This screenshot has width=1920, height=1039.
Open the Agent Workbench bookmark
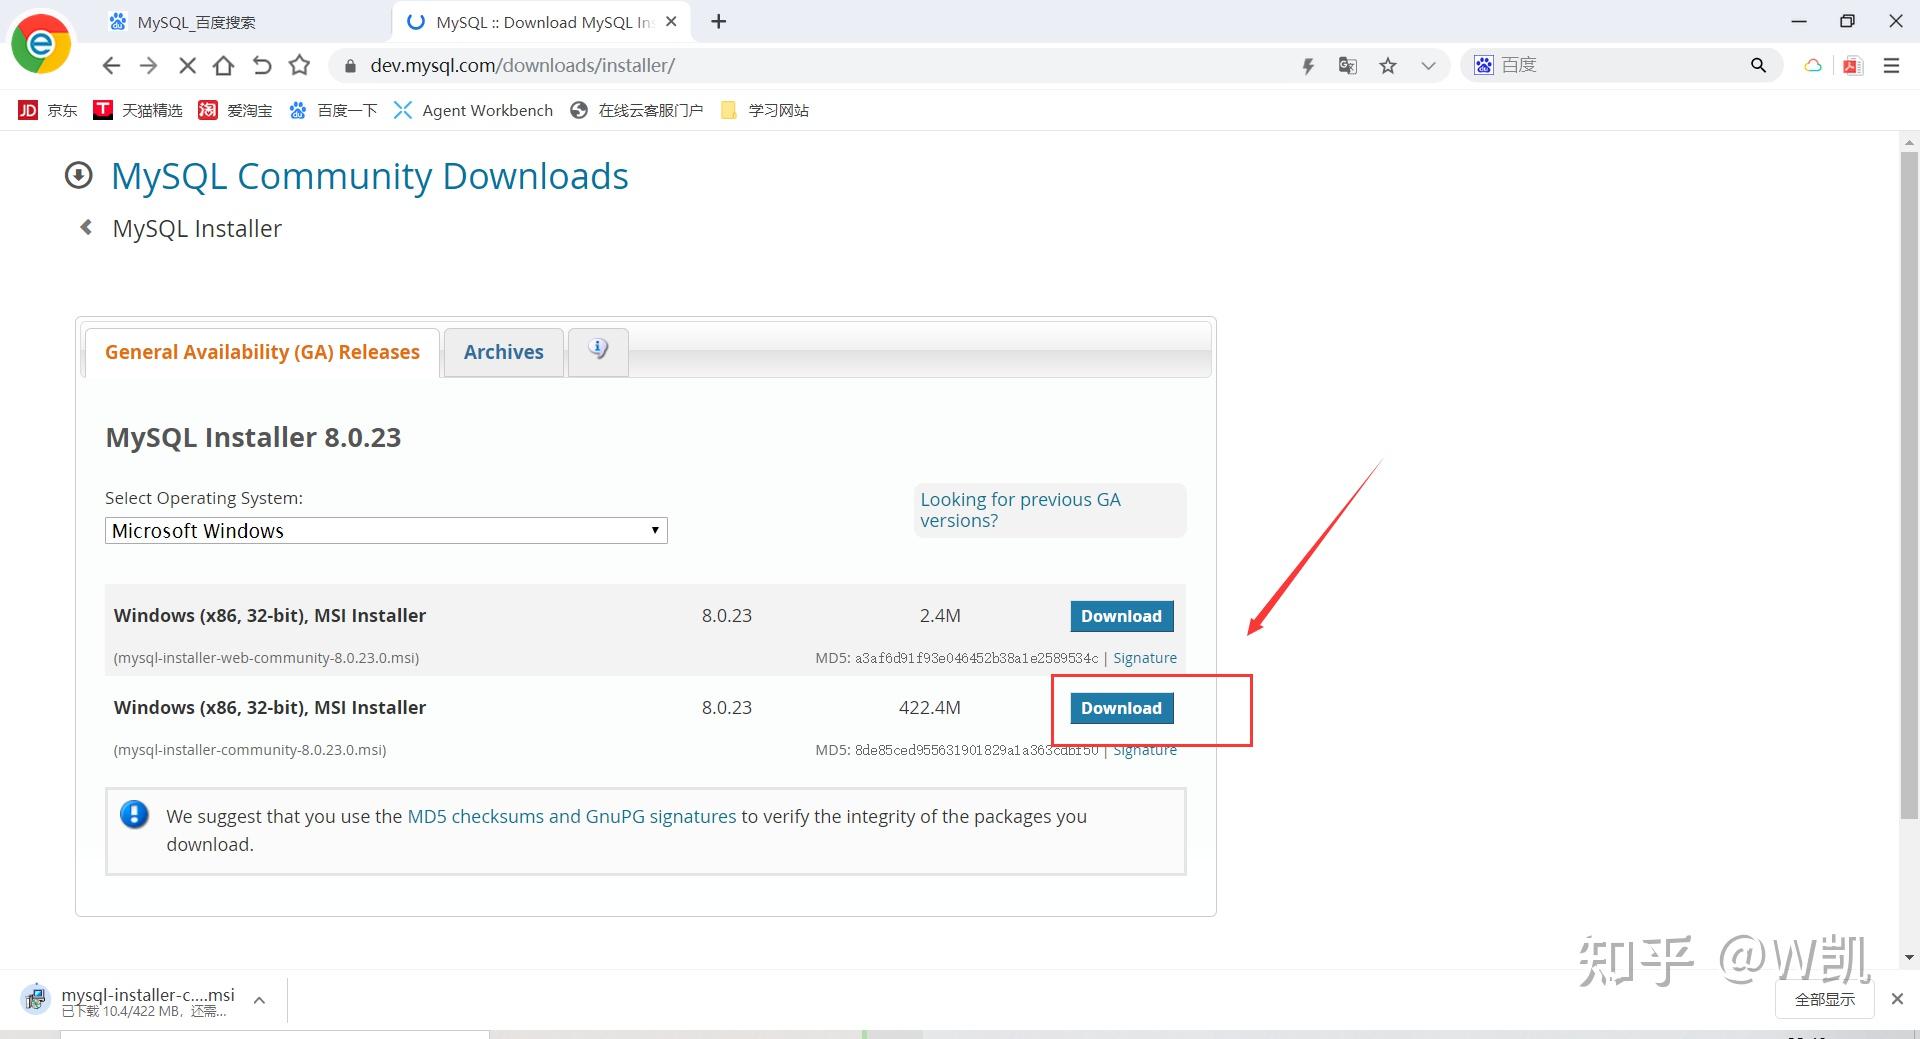(473, 110)
